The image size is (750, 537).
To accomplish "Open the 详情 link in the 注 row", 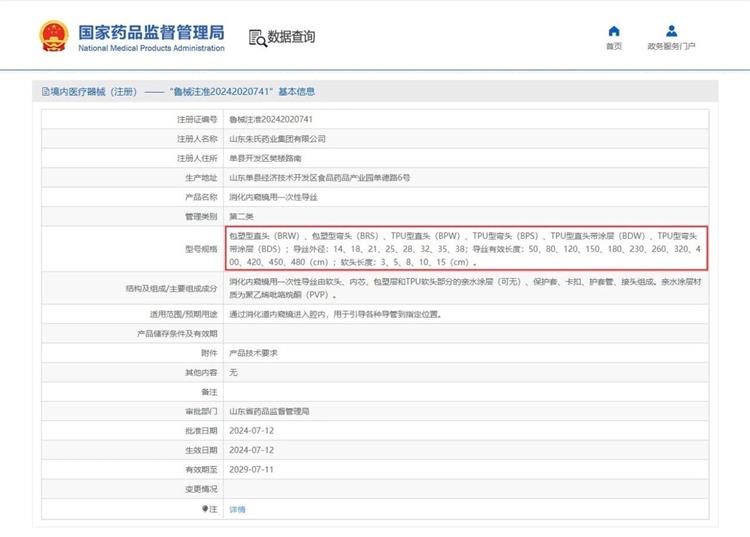I will pyautogui.click(x=237, y=509).
